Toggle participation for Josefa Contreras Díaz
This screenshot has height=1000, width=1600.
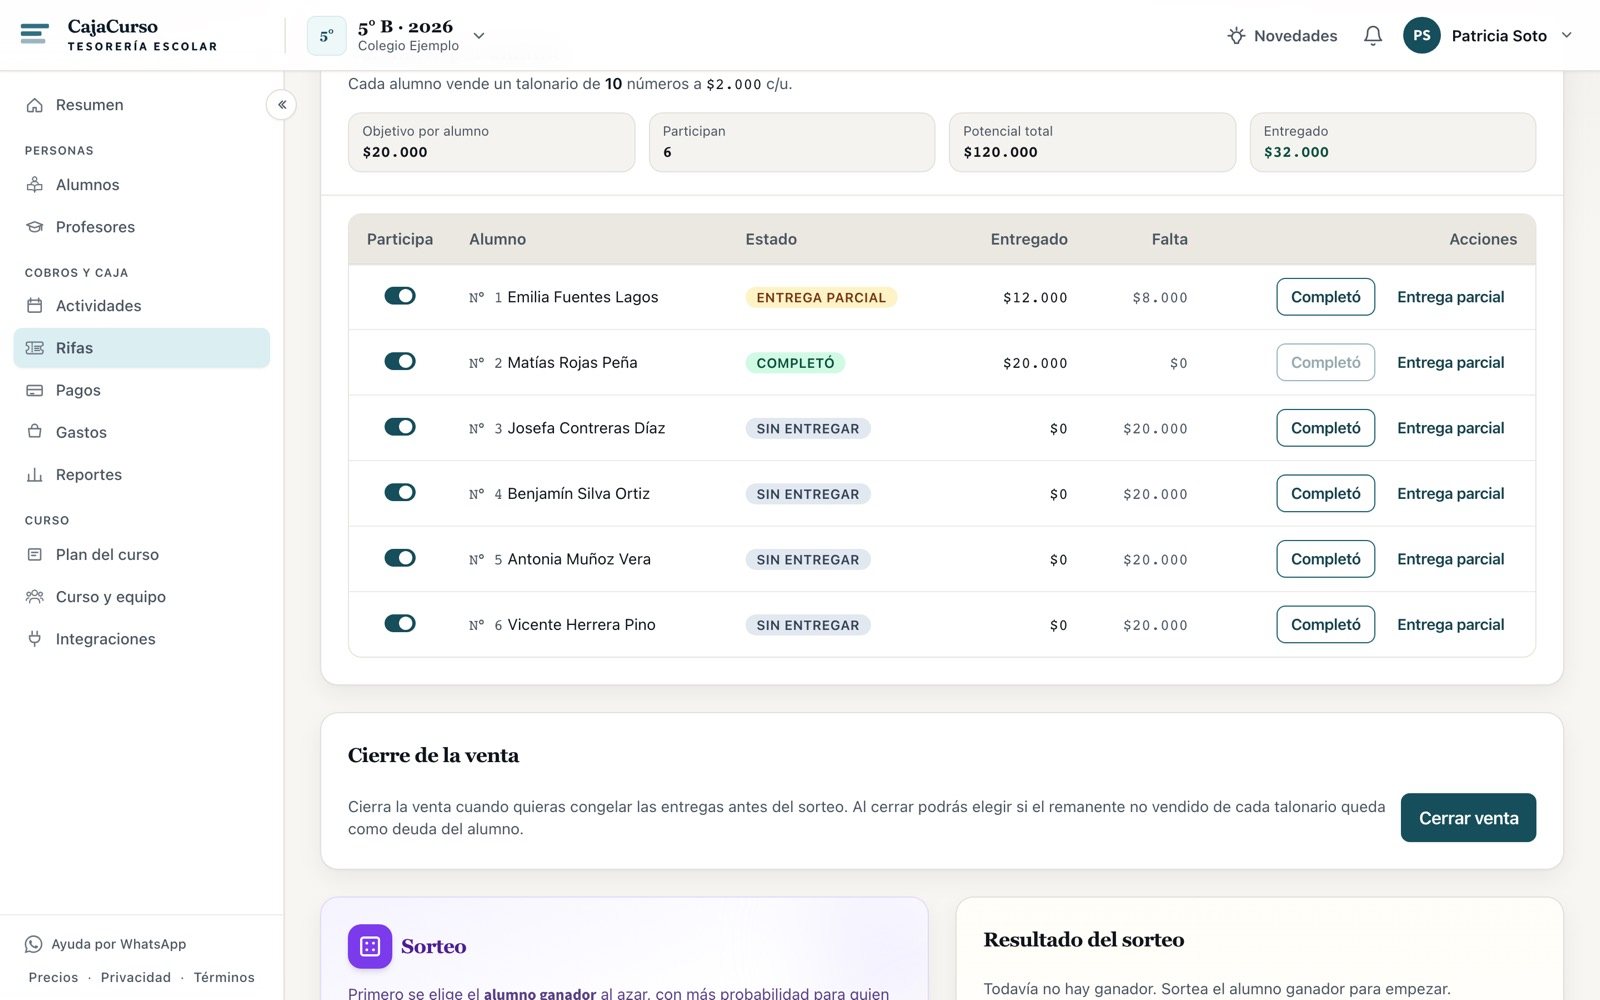point(400,427)
